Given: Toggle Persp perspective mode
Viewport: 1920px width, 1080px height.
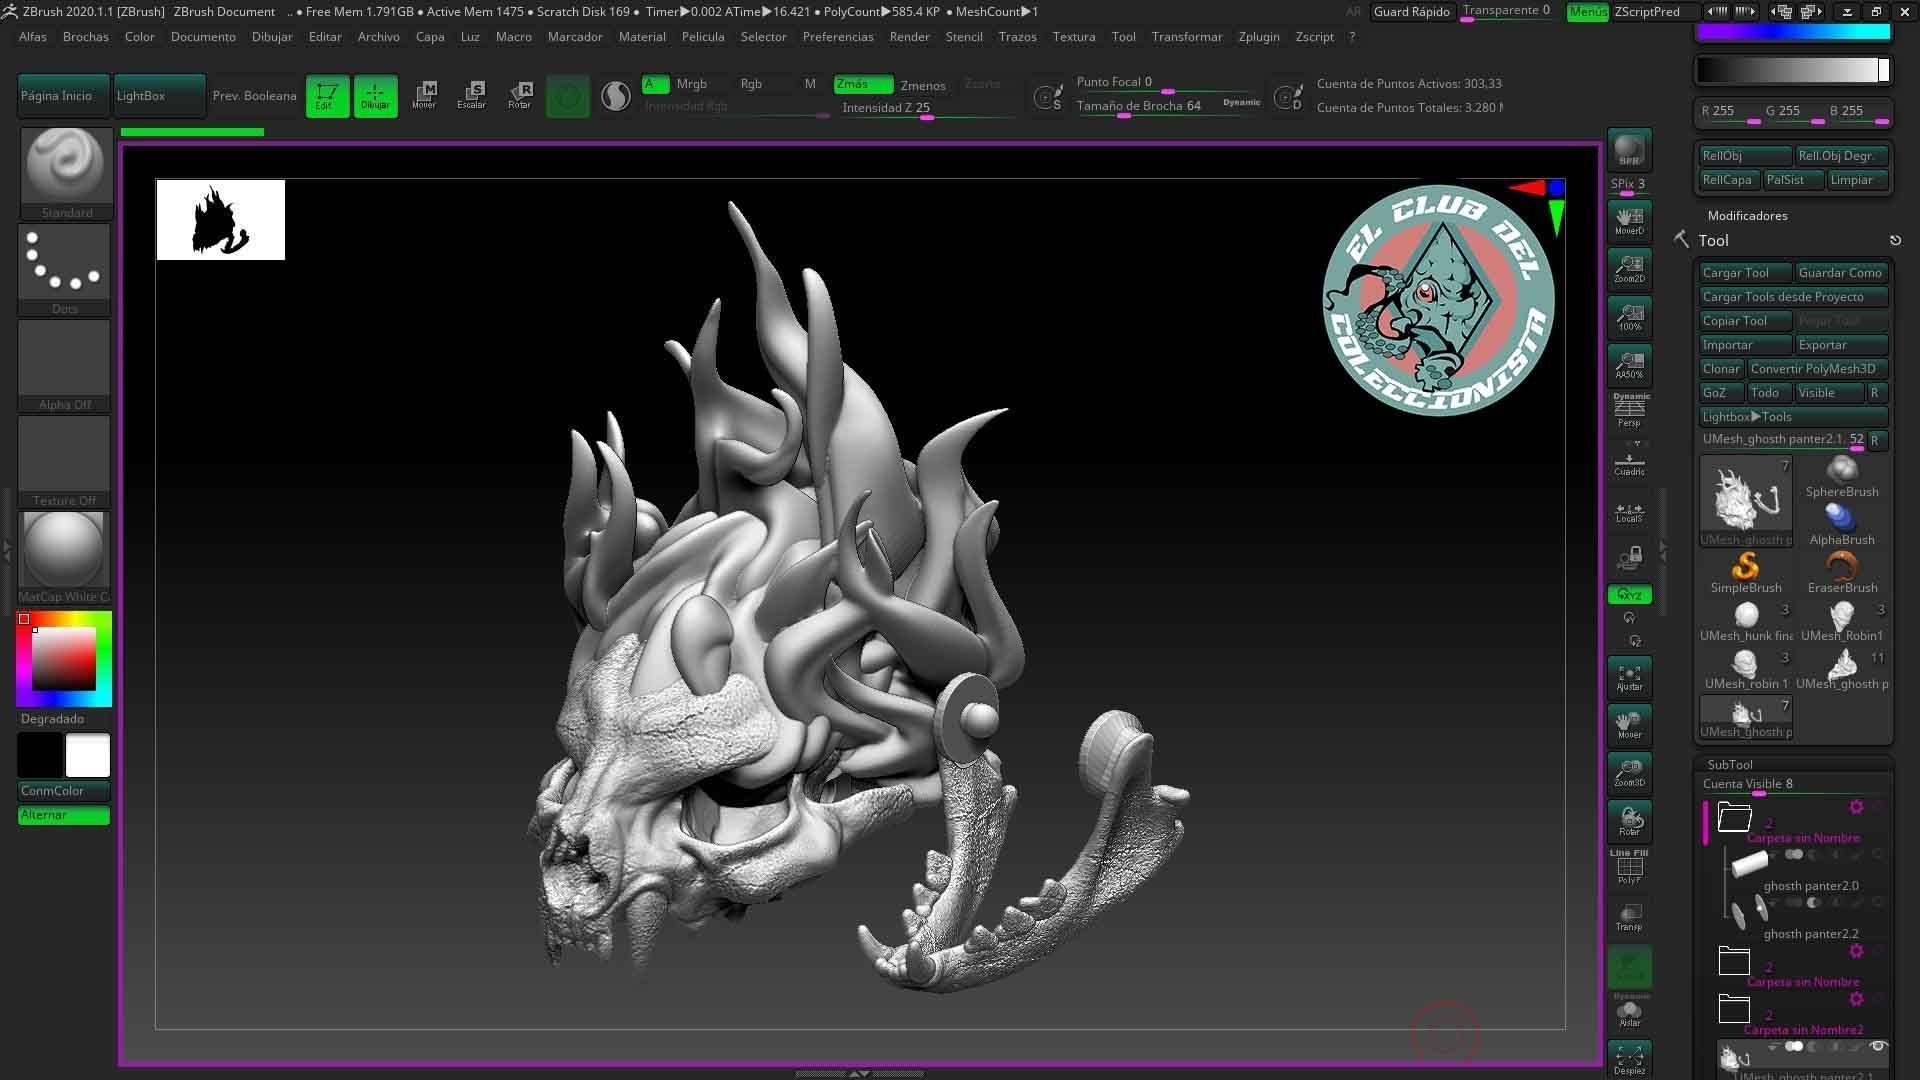Looking at the screenshot, I should tap(1629, 411).
